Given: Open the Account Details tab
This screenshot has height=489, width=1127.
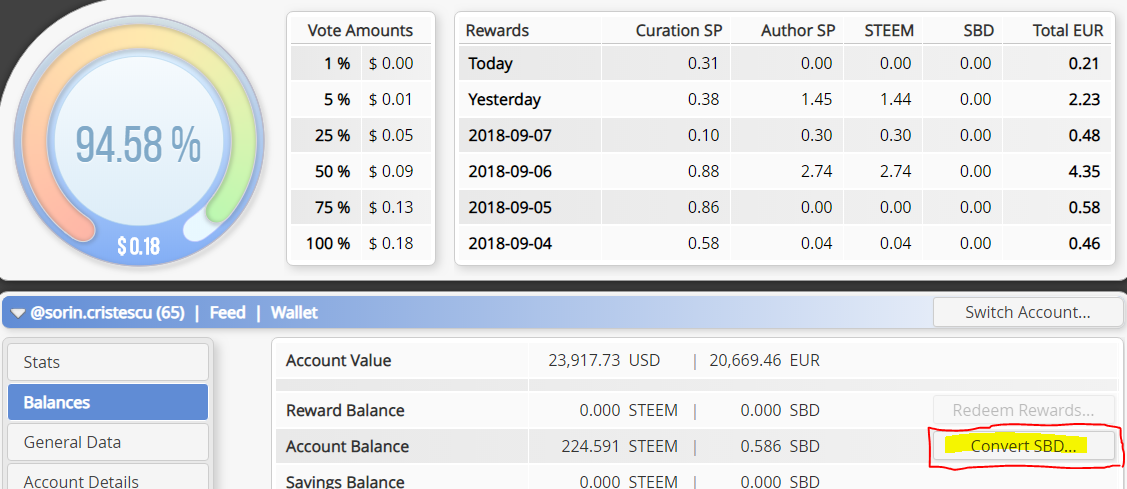Looking at the screenshot, I should [108, 480].
